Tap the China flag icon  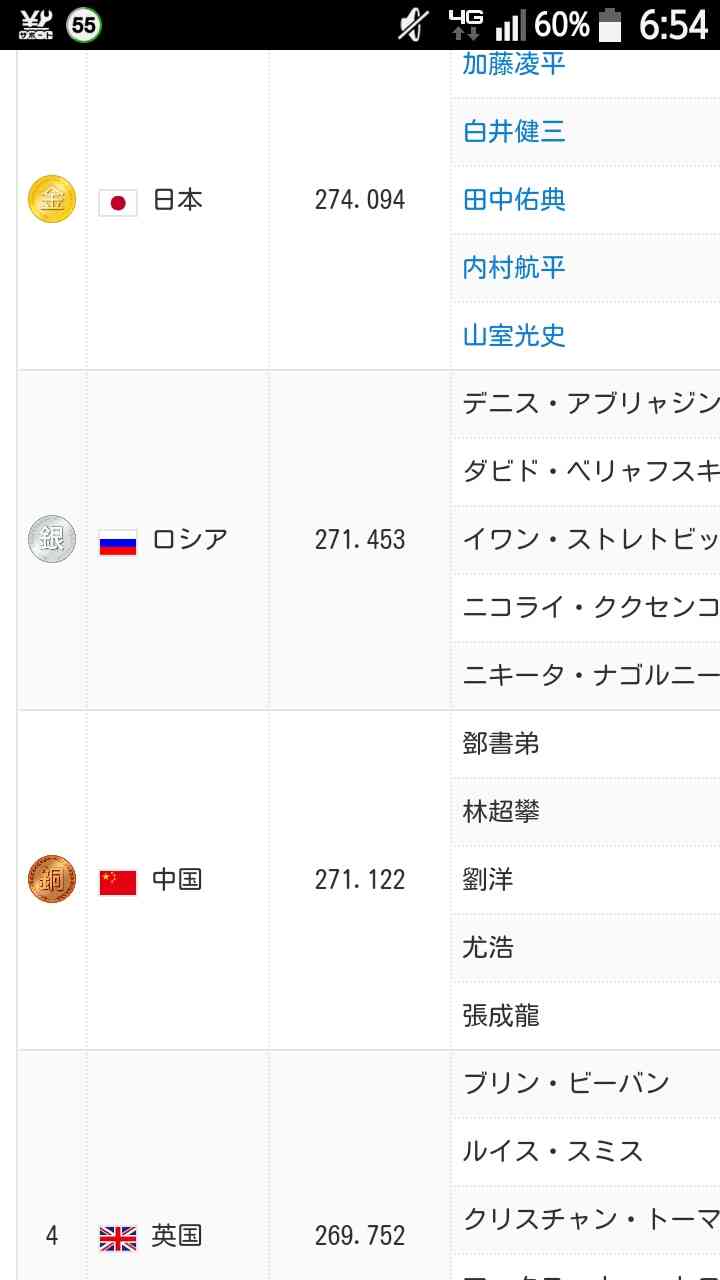118,882
